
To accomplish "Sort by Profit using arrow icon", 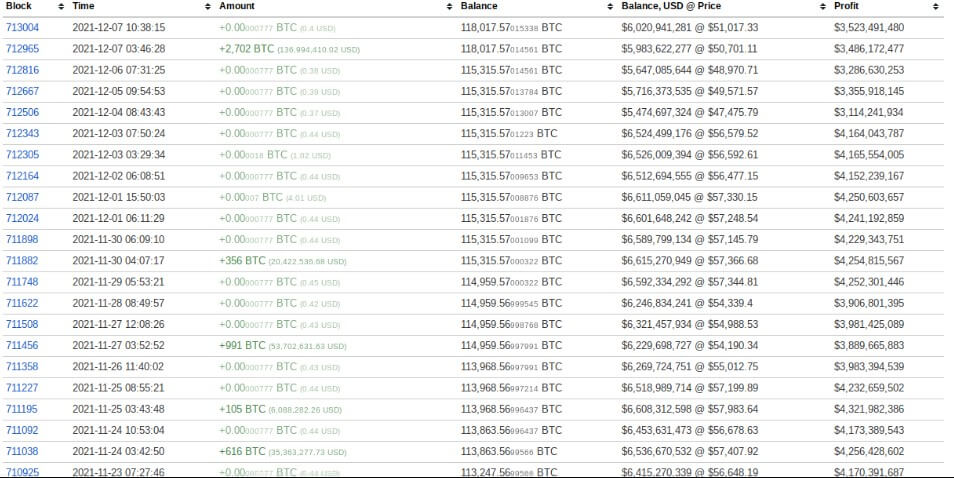I will coord(935,6).
